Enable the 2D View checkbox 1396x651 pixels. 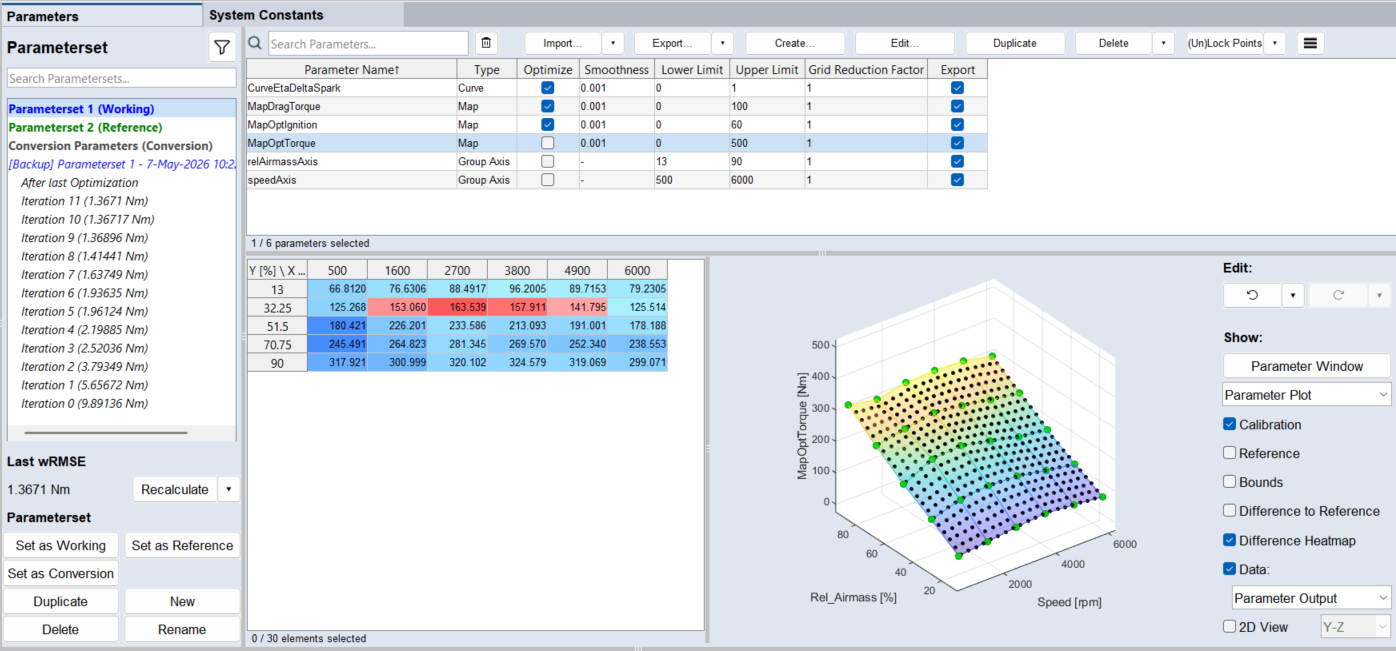click(x=1230, y=627)
